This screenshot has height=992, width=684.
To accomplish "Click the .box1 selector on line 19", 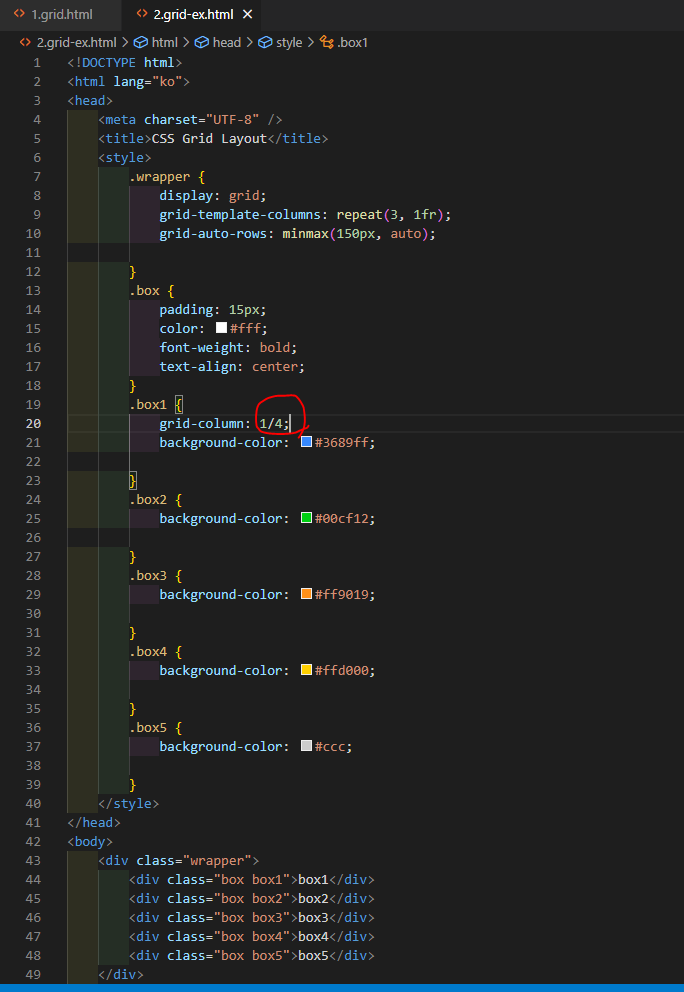I will pyautogui.click(x=148, y=404).
